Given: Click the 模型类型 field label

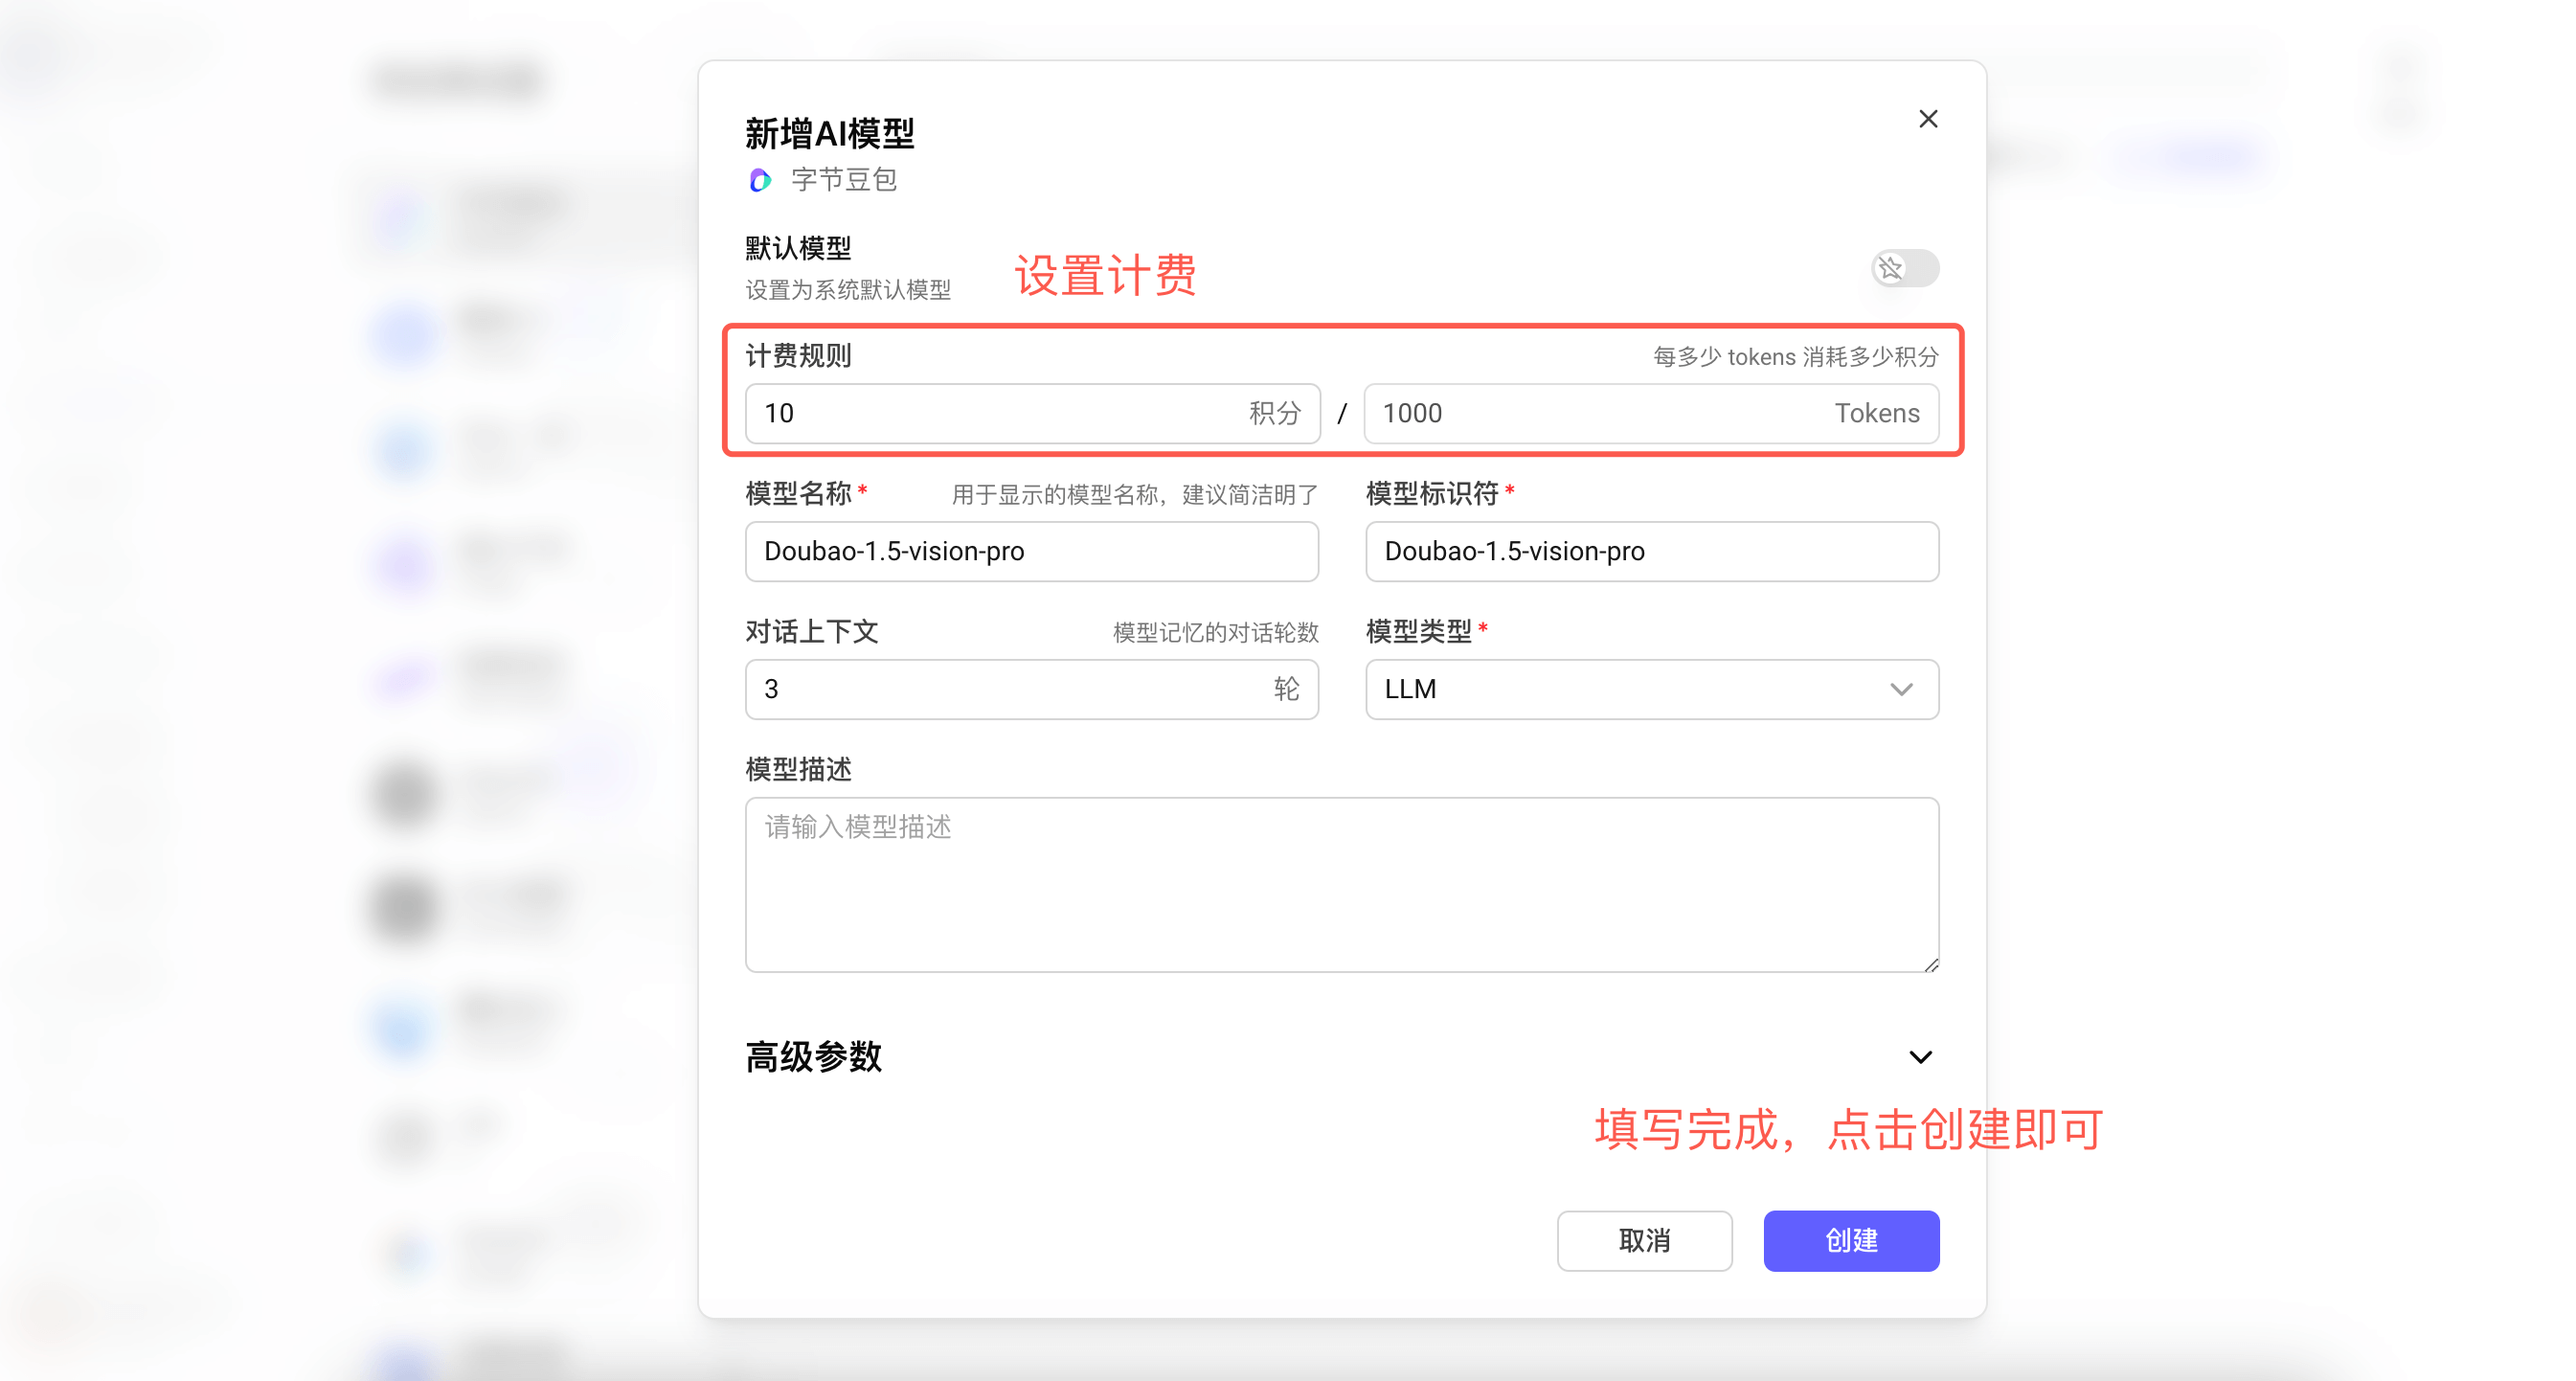Looking at the screenshot, I should 1418,632.
